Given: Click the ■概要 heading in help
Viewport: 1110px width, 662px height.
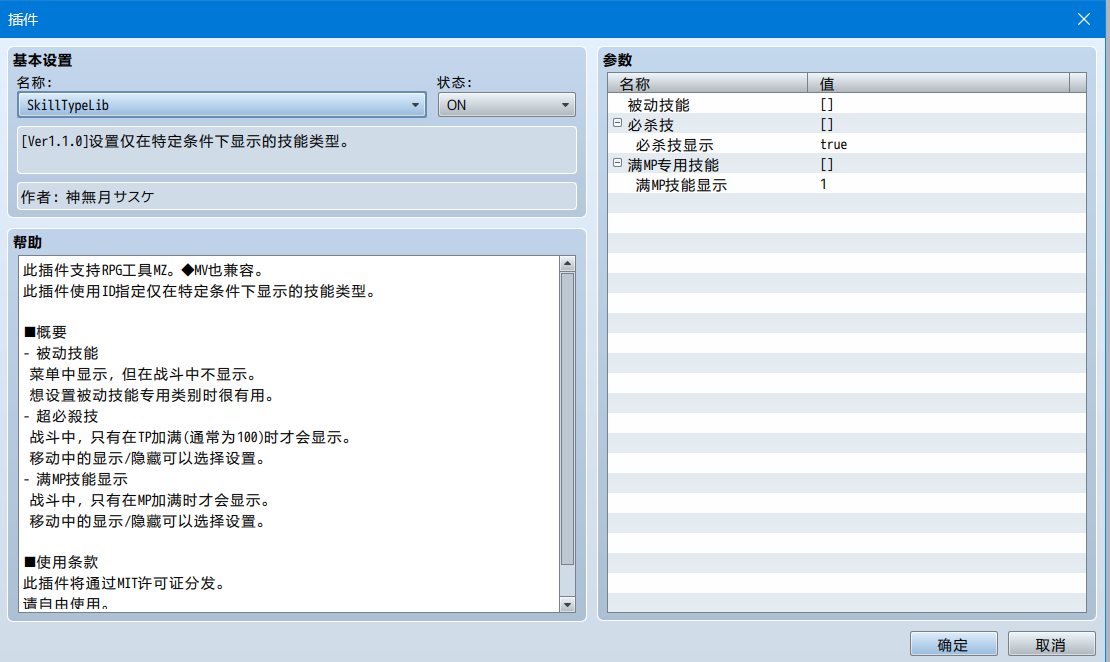Looking at the screenshot, I should pyautogui.click(x=45, y=332).
